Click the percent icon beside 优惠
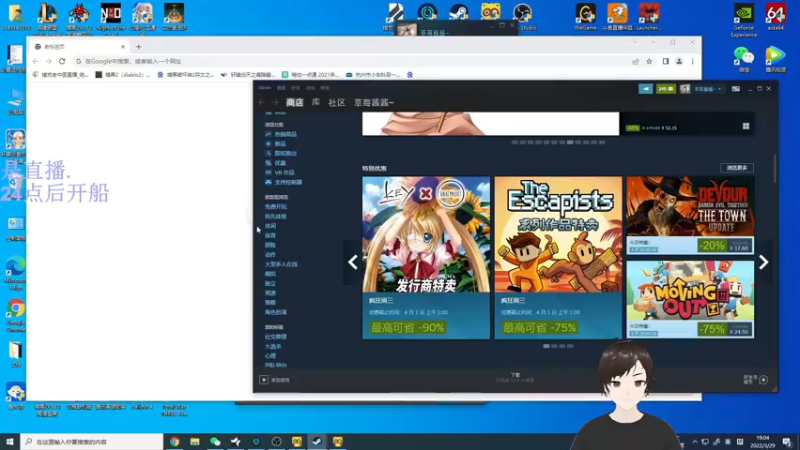 (x=268, y=163)
